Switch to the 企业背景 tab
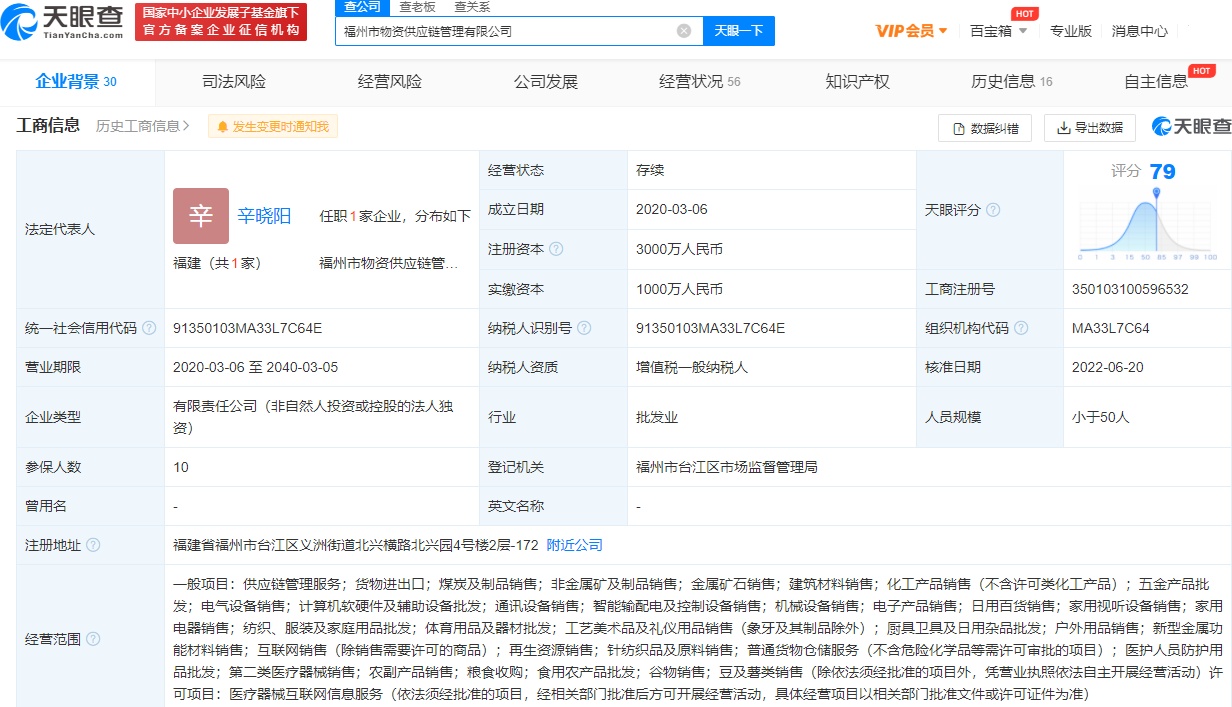Screen dimensions: 1232x707 76,82
